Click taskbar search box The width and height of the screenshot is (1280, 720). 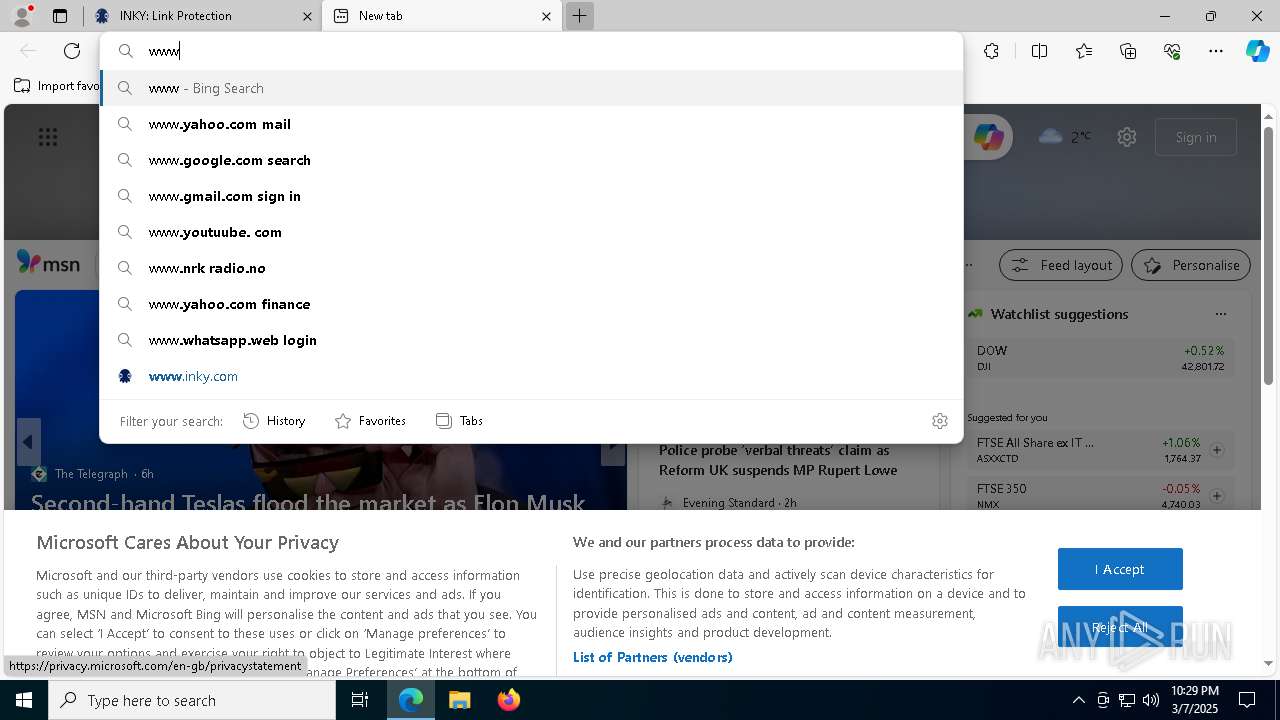(x=192, y=700)
